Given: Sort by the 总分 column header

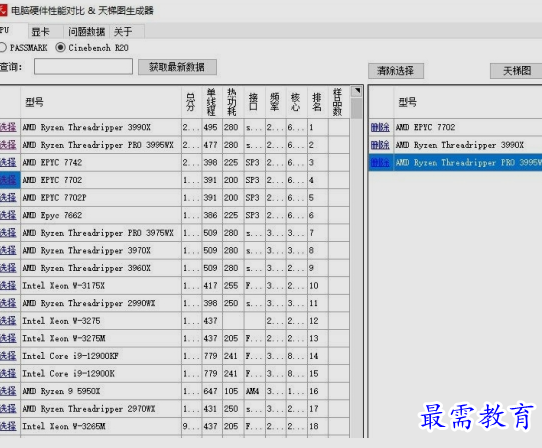Looking at the screenshot, I should [x=191, y=102].
